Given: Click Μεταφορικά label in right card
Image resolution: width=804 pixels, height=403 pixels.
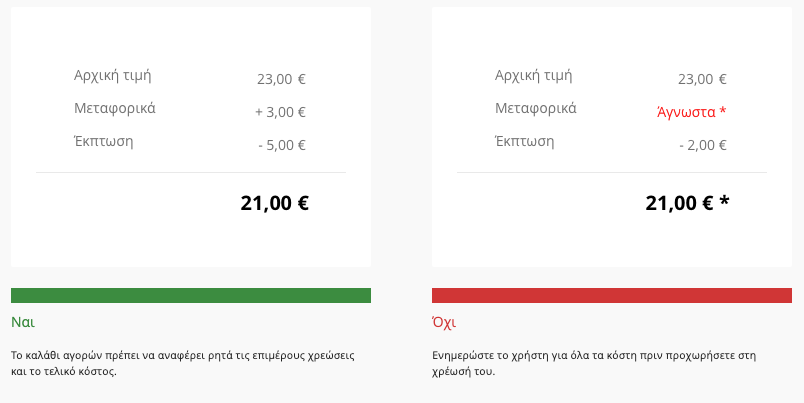Looking at the screenshot, I should coord(536,108).
